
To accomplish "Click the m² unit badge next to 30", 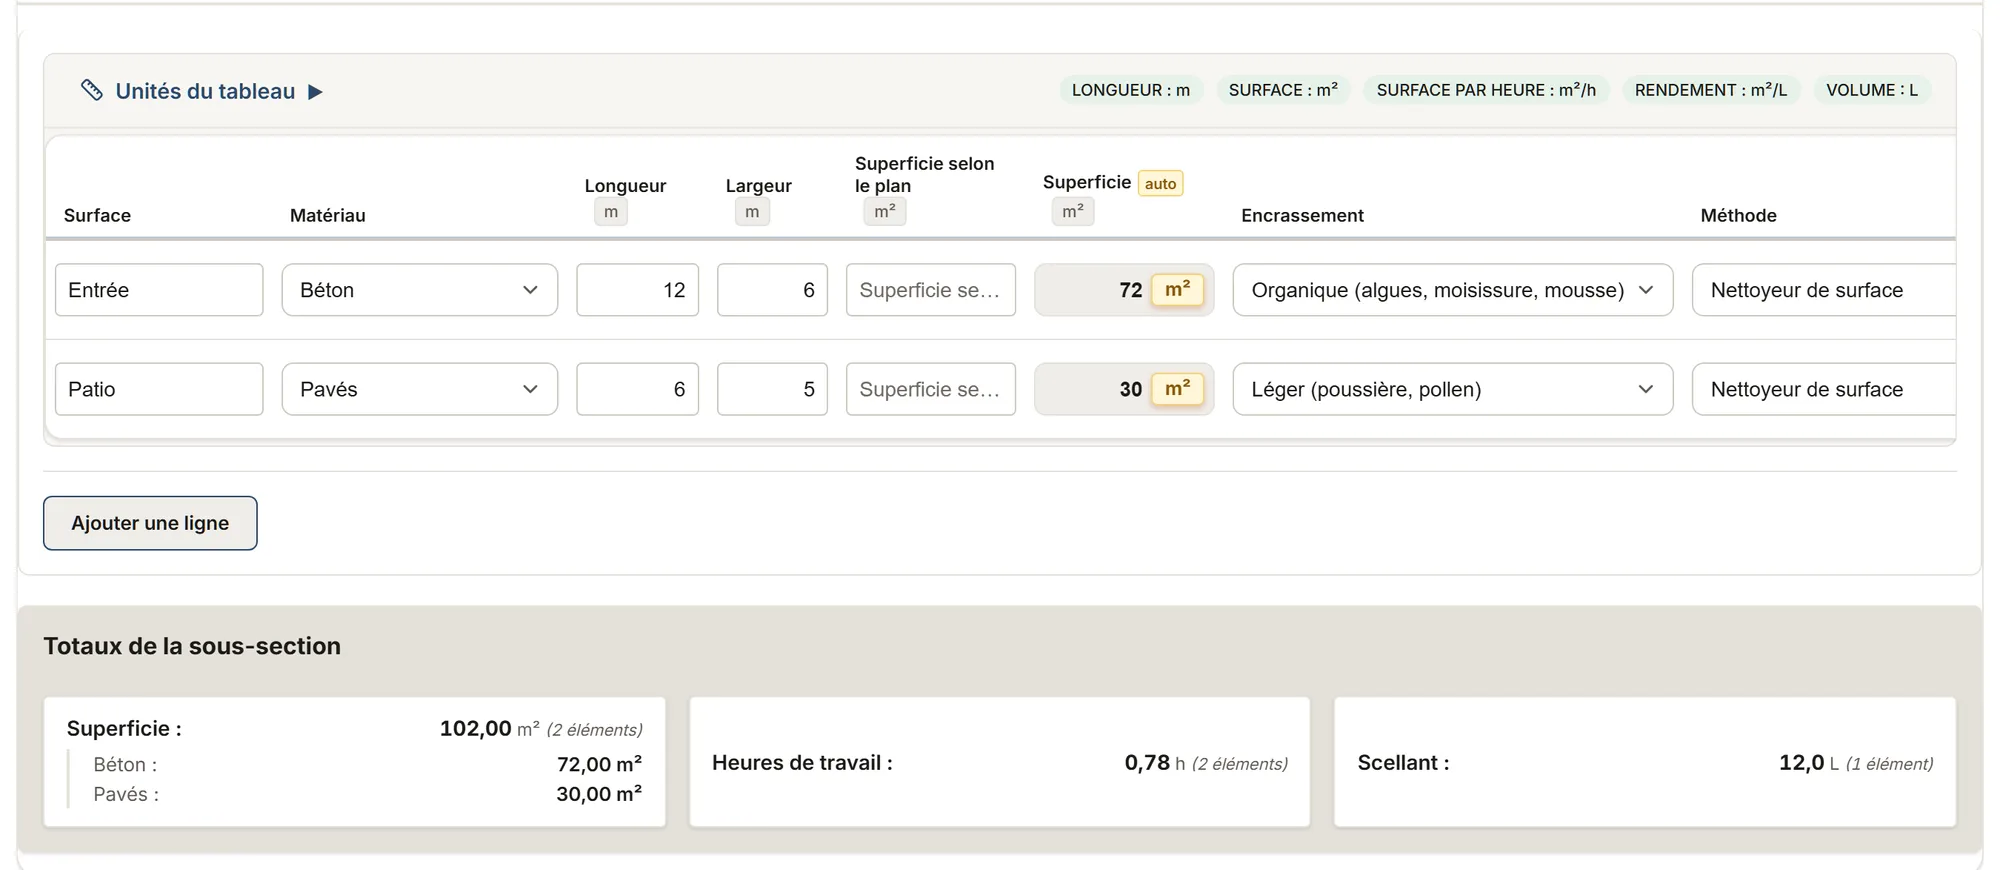I will 1177,389.
